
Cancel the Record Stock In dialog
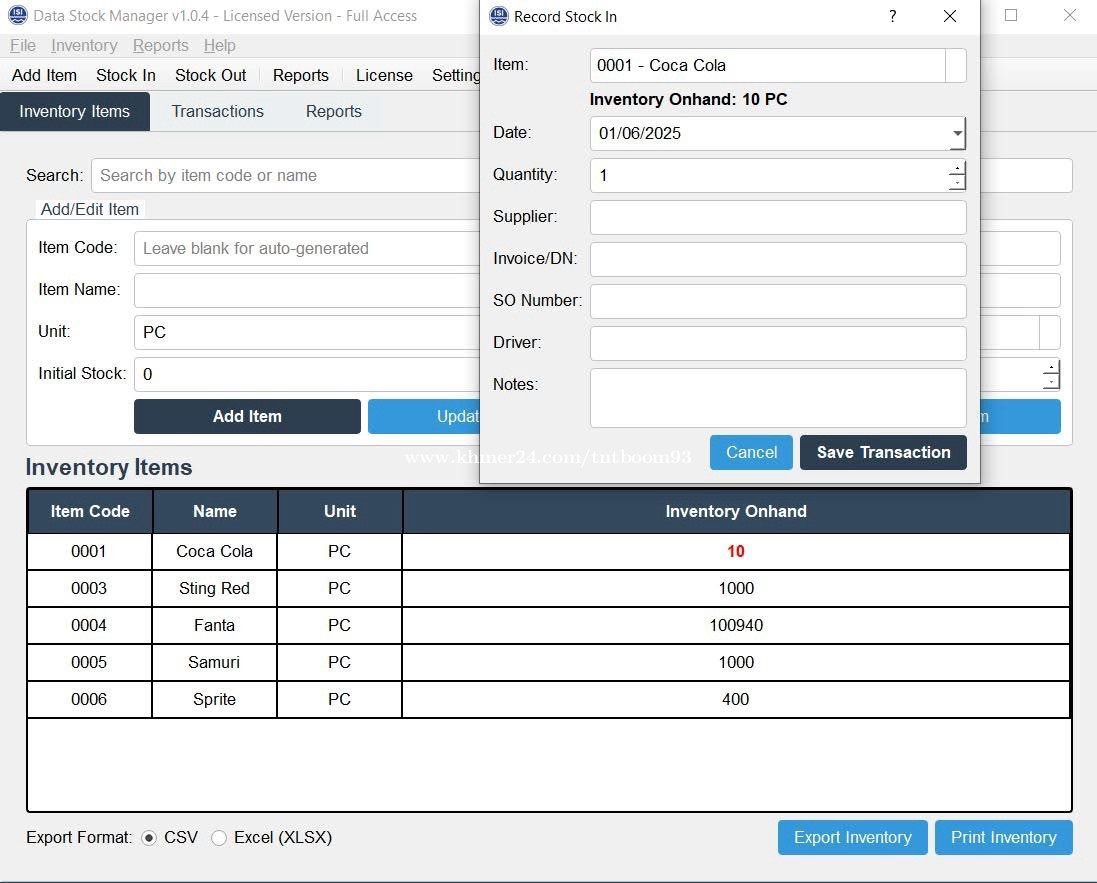pos(751,452)
